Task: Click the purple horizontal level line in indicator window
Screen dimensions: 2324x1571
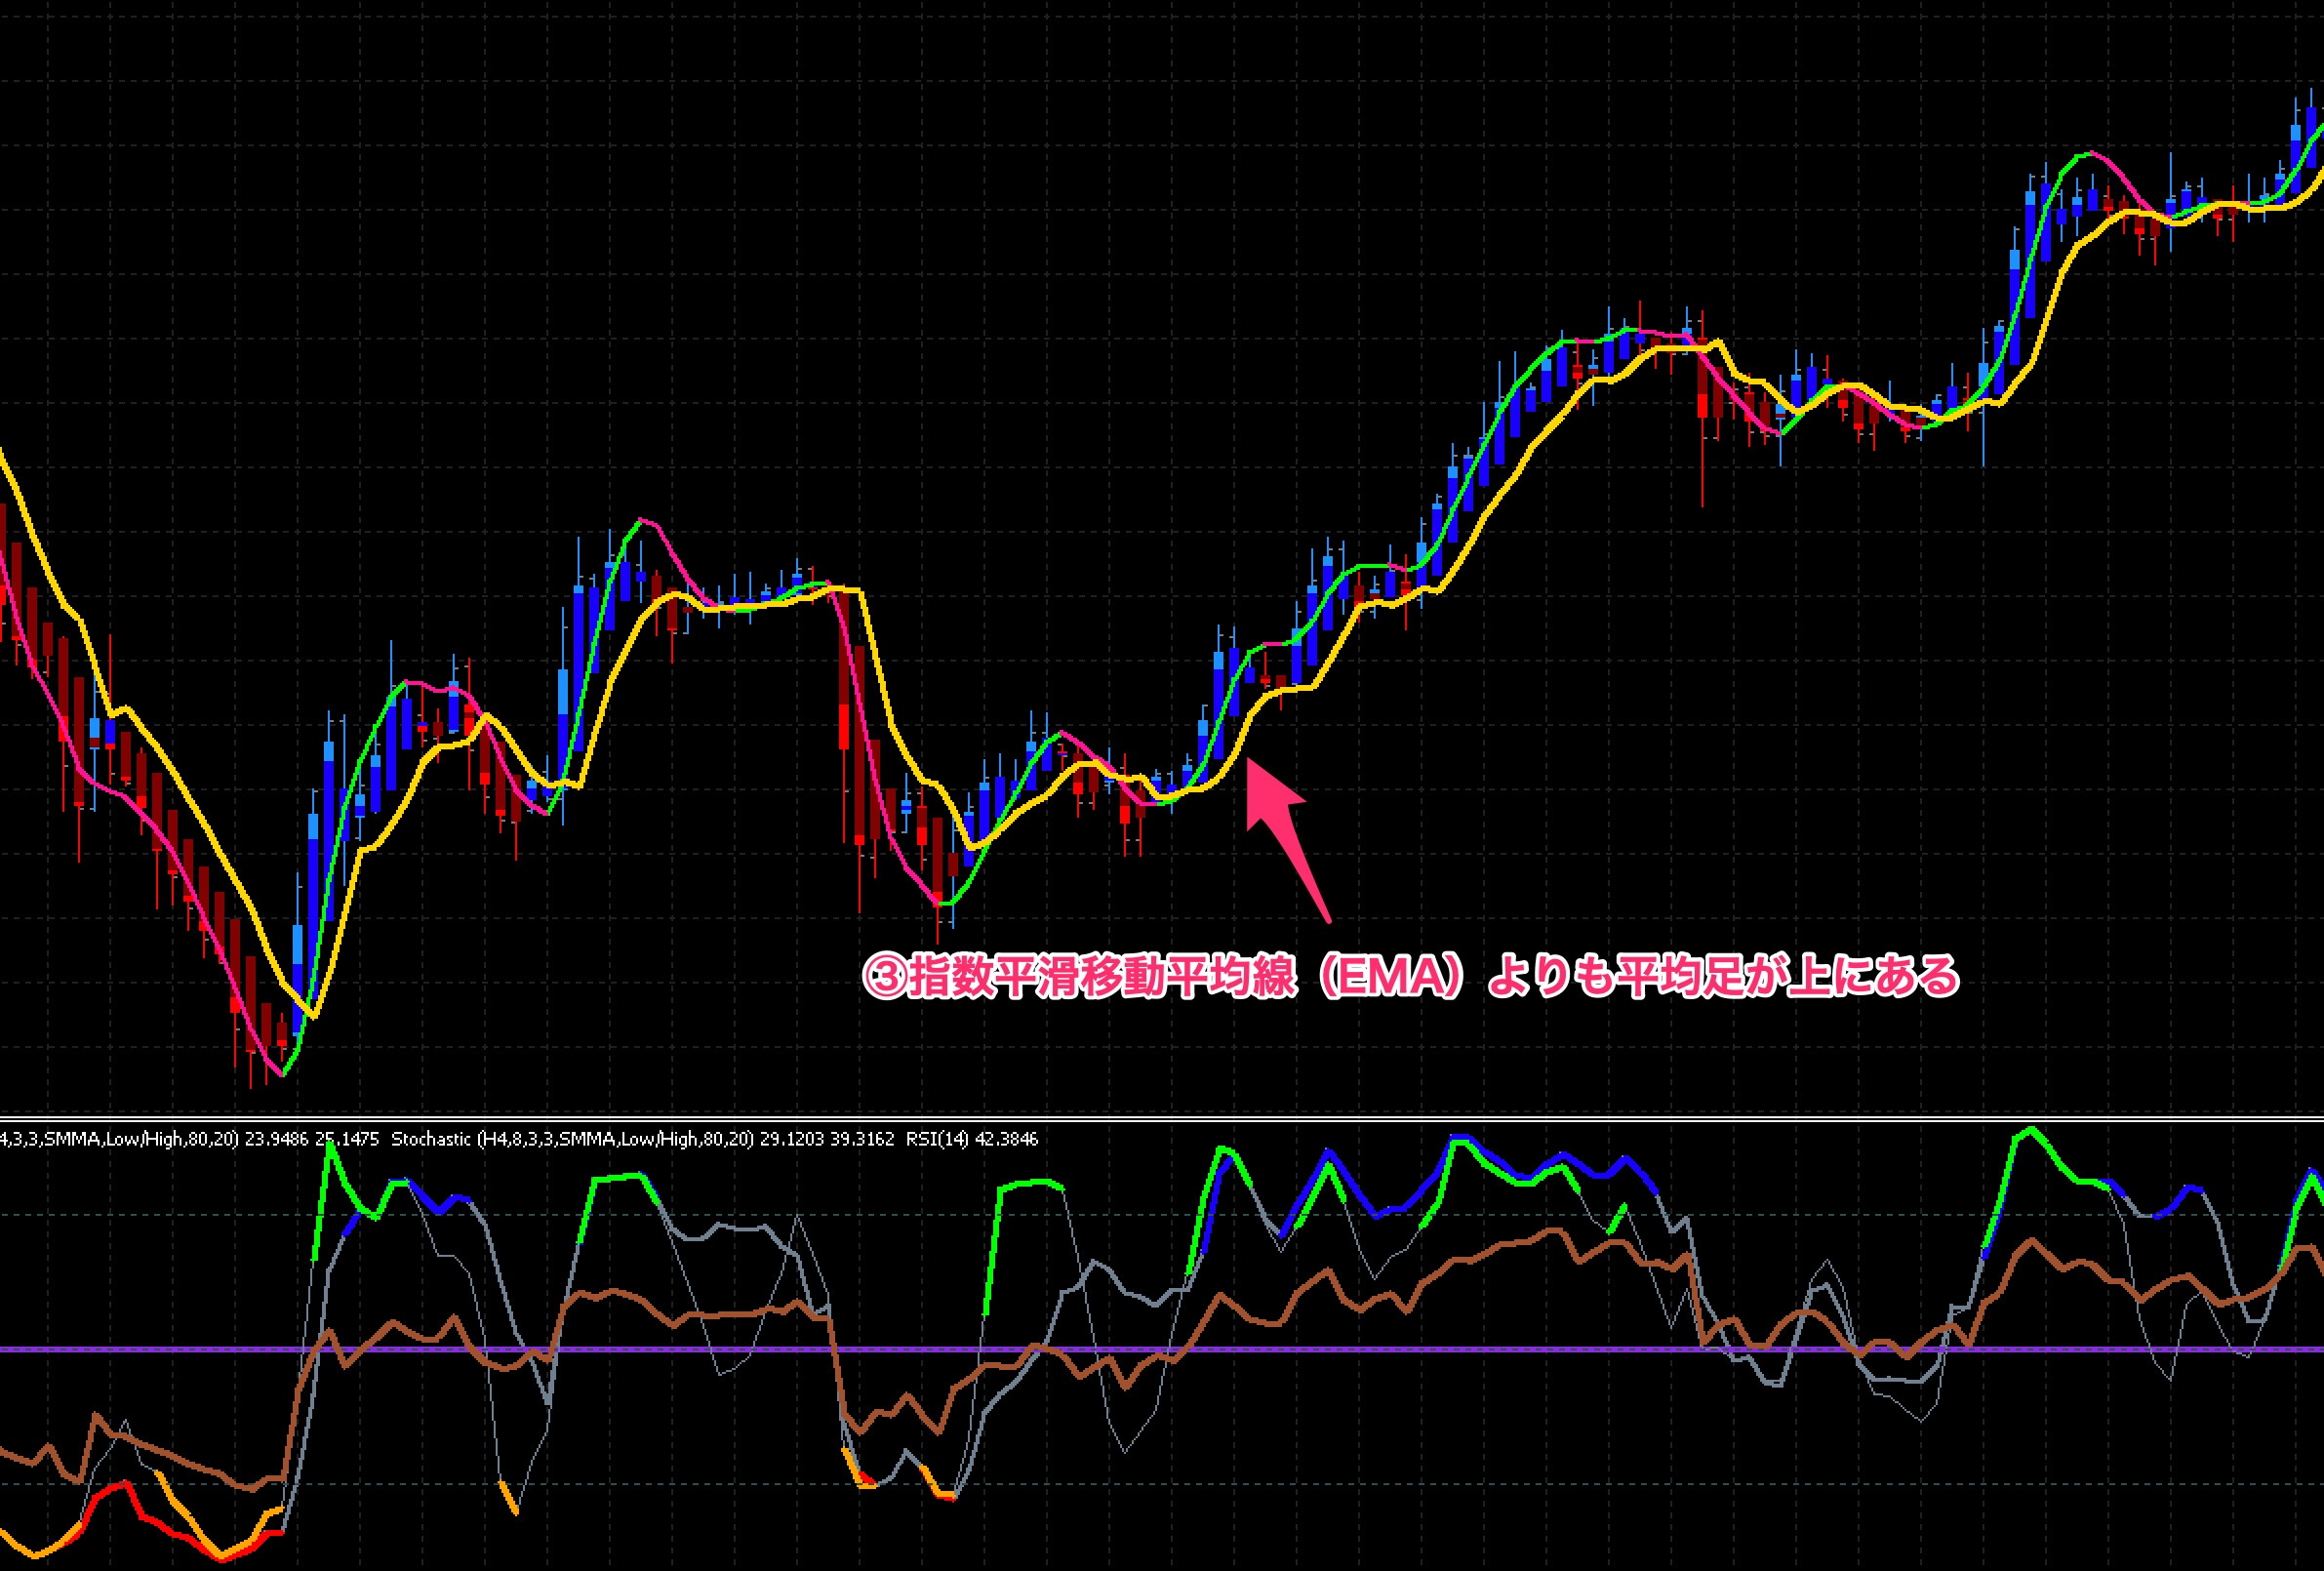Action: (1162, 1350)
